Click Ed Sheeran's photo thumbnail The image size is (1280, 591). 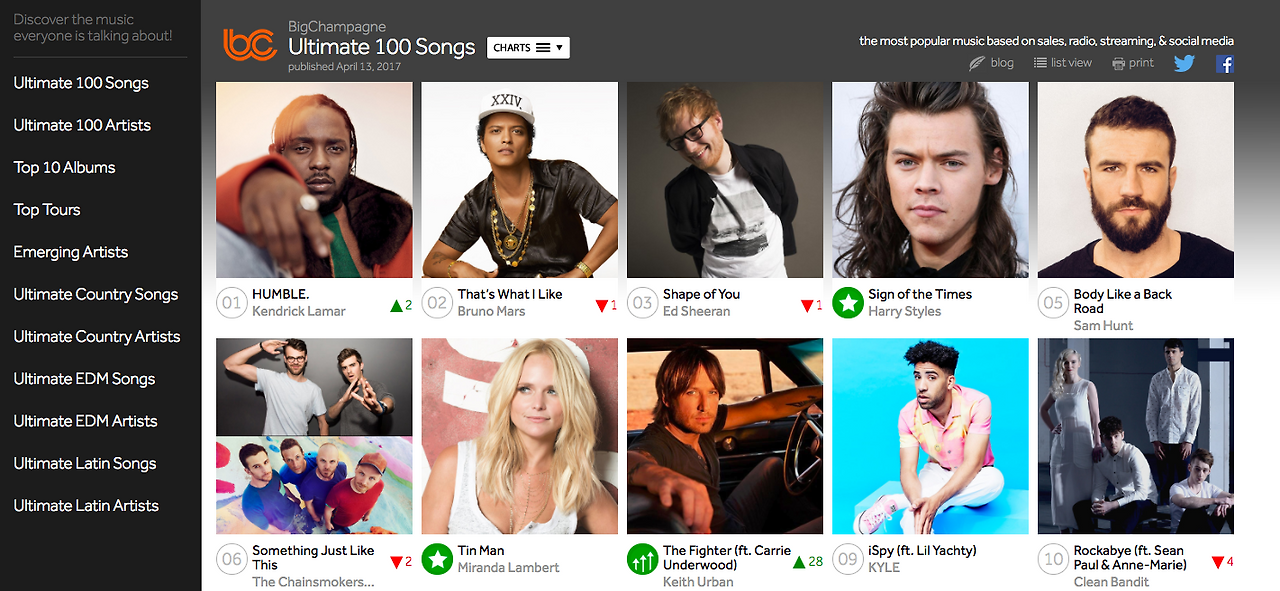pos(725,180)
